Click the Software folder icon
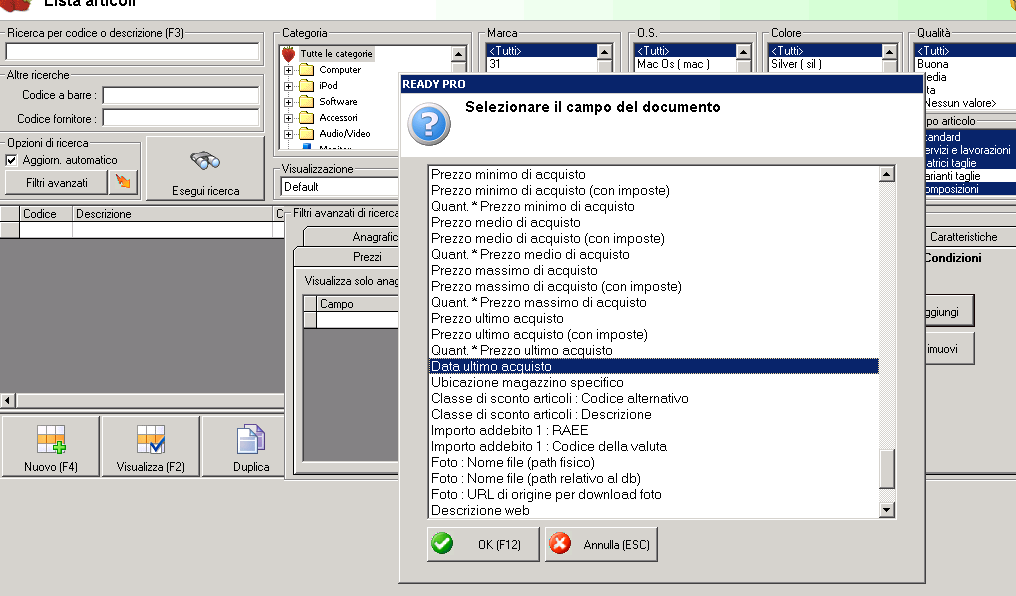This screenshot has height=596, width=1016. [306, 102]
